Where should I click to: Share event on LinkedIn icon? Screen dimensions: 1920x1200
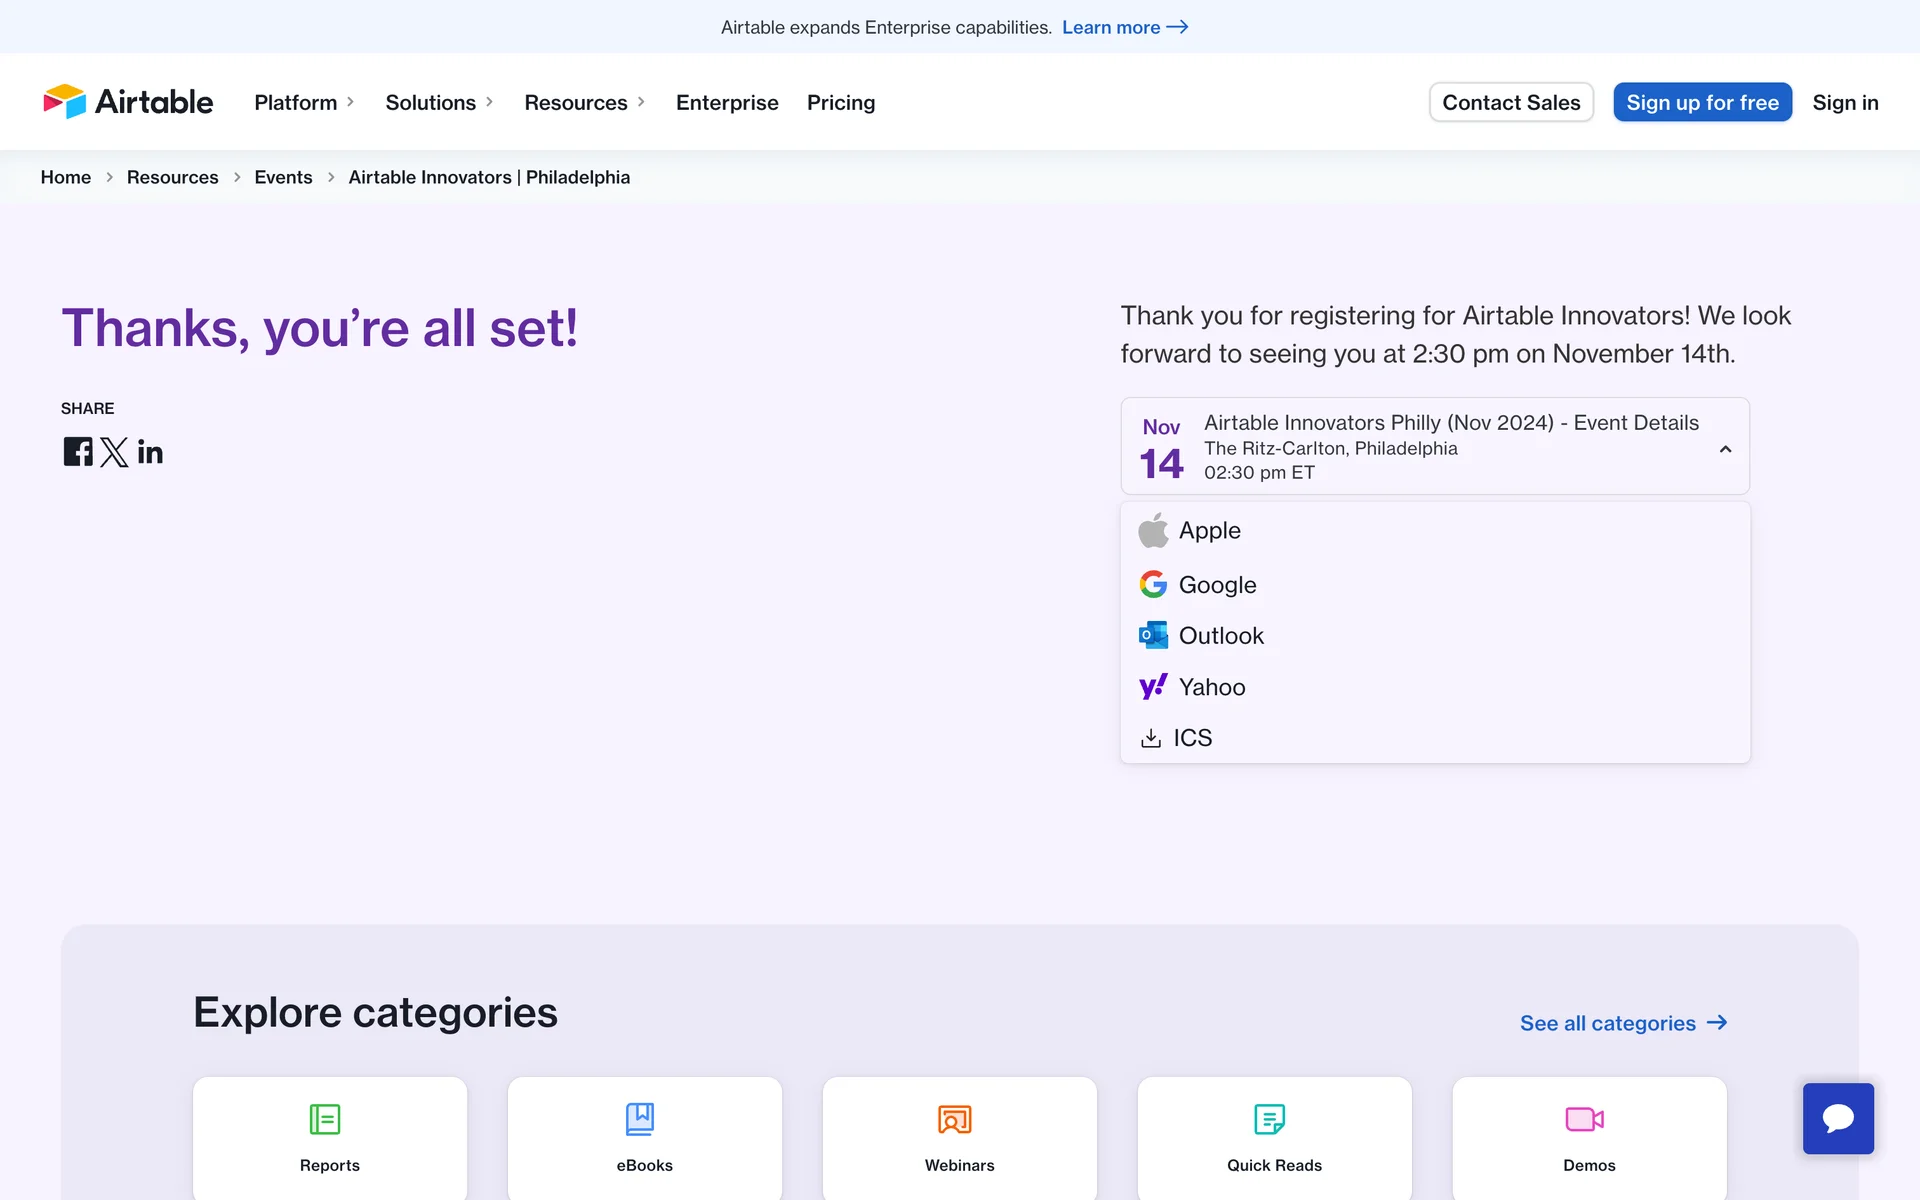(x=150, y=452)
